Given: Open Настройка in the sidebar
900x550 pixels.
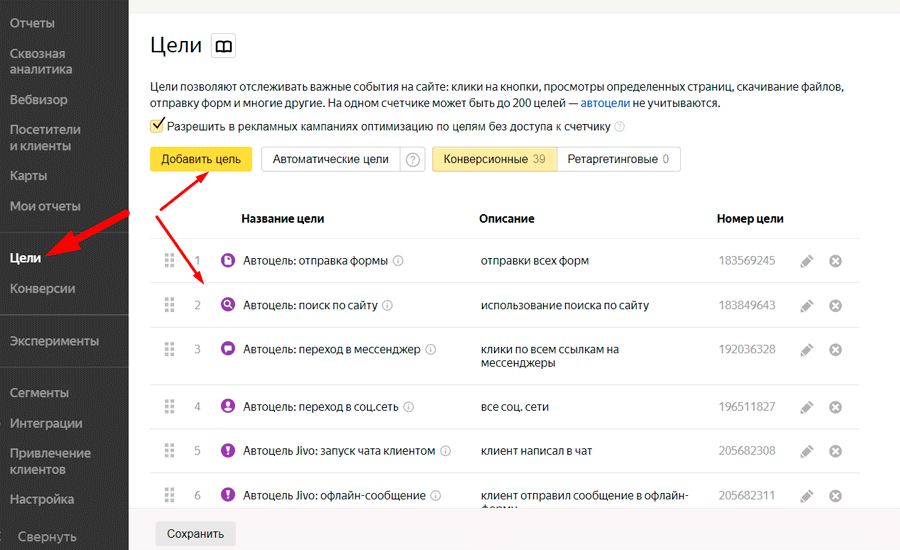Looking at the screenshot, I should pos(41,499).
